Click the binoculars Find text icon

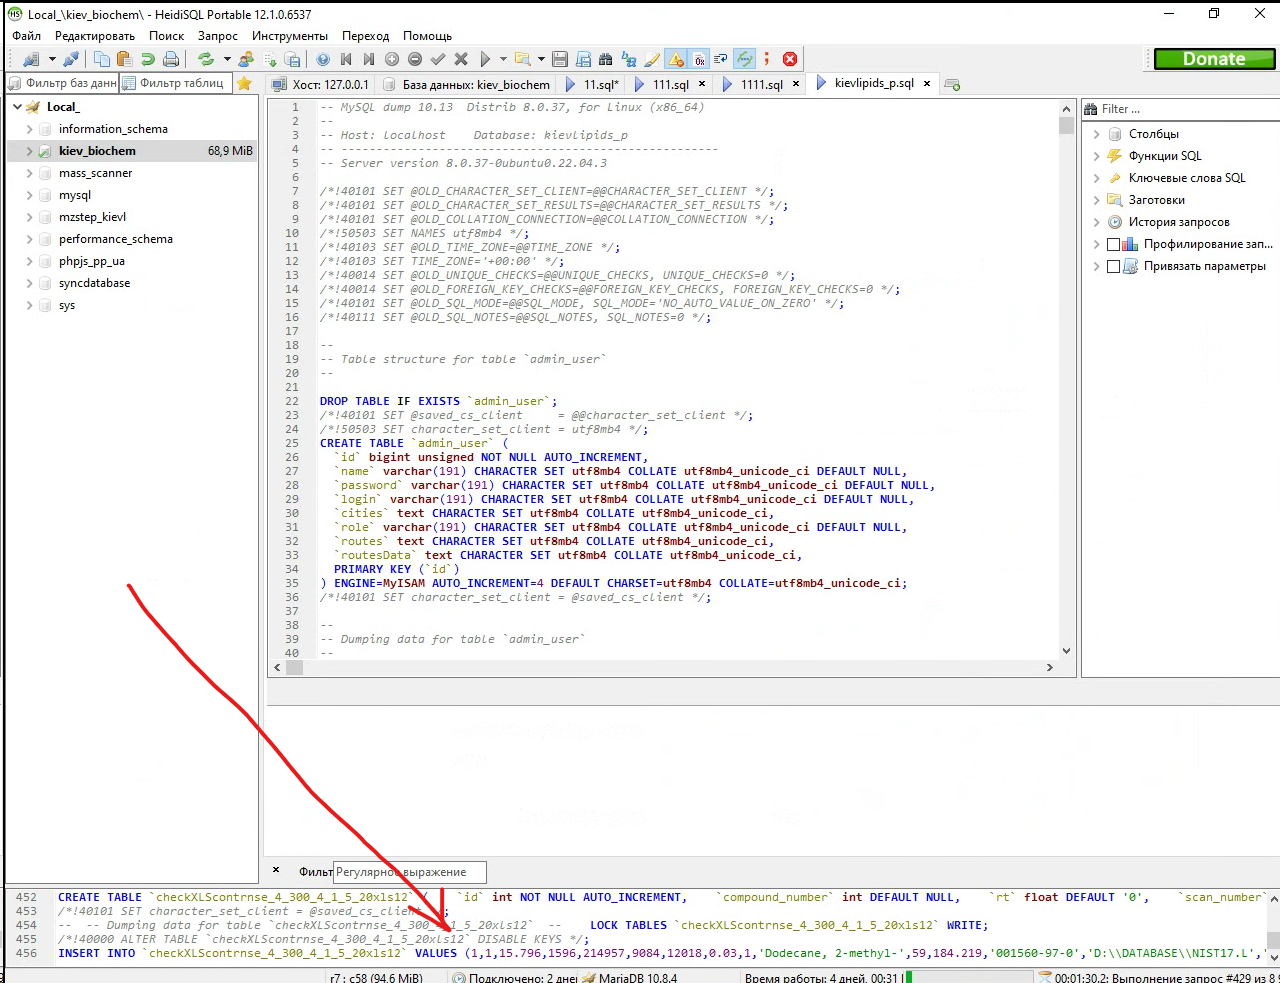coord(606,59)
